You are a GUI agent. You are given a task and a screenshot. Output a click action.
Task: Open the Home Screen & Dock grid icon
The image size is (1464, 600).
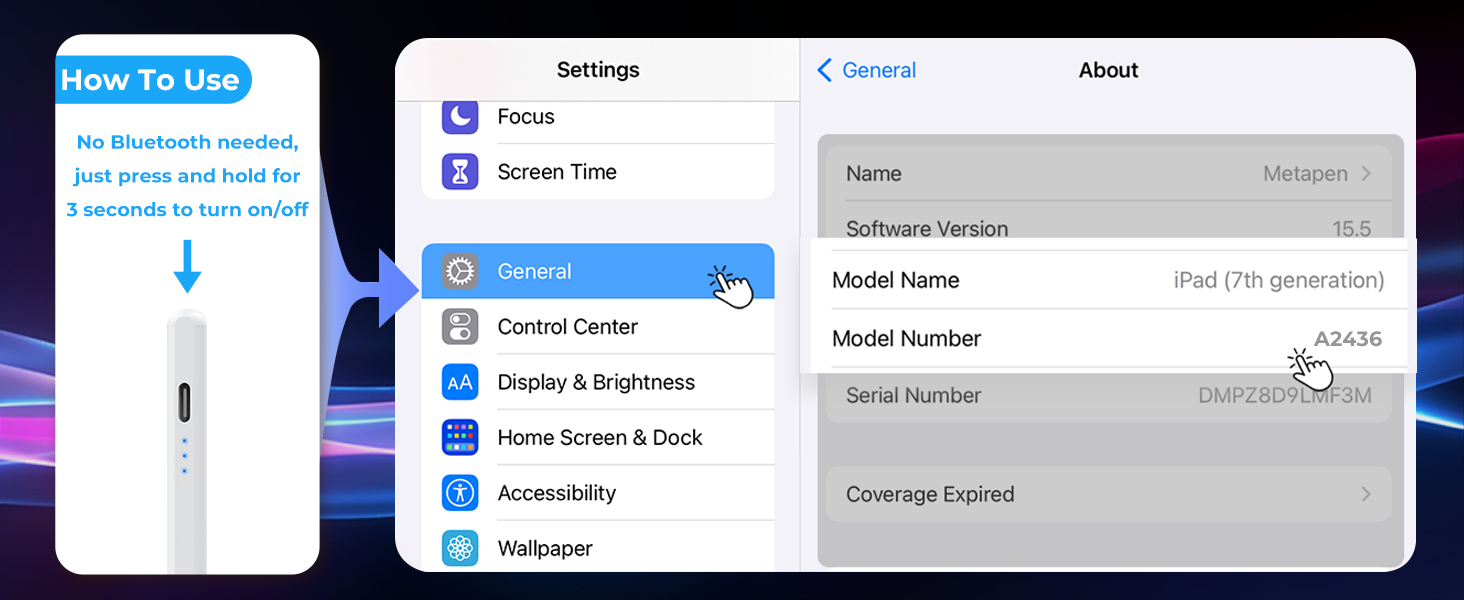coord(460,438)
